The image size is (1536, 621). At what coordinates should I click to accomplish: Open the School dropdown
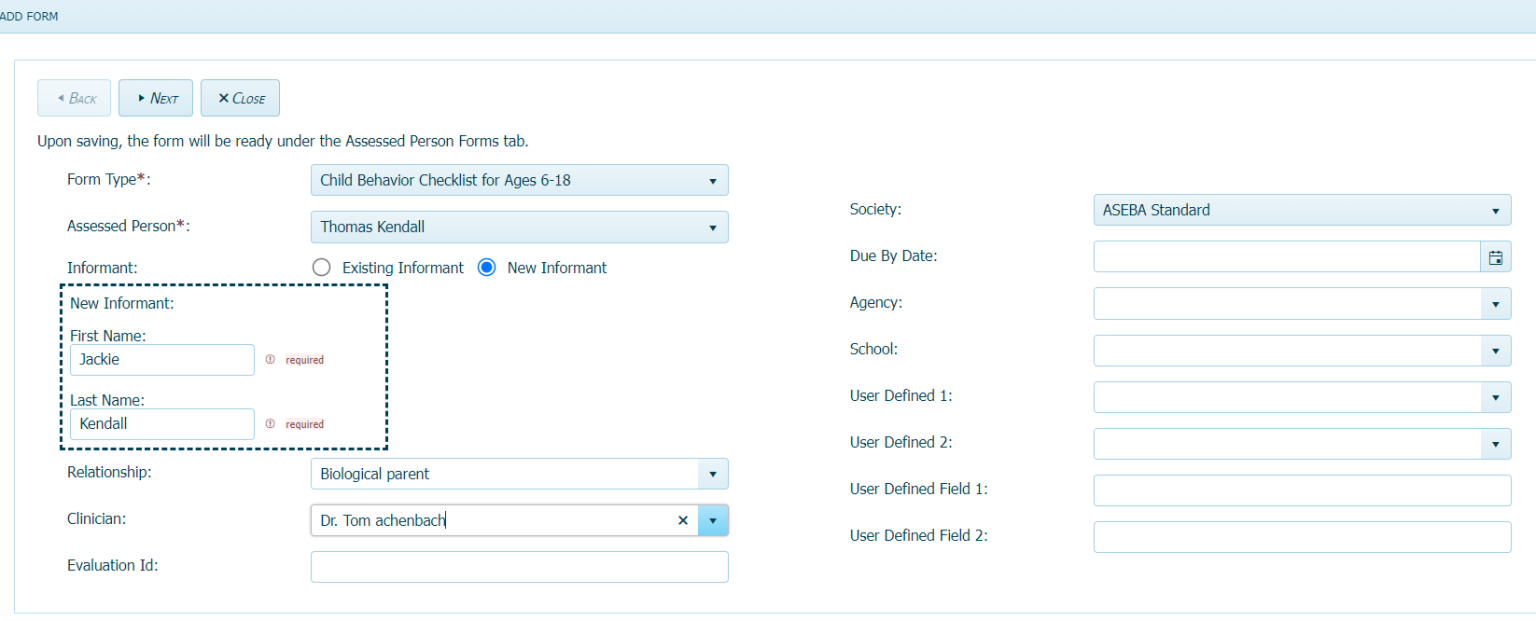pos(1496,350)
